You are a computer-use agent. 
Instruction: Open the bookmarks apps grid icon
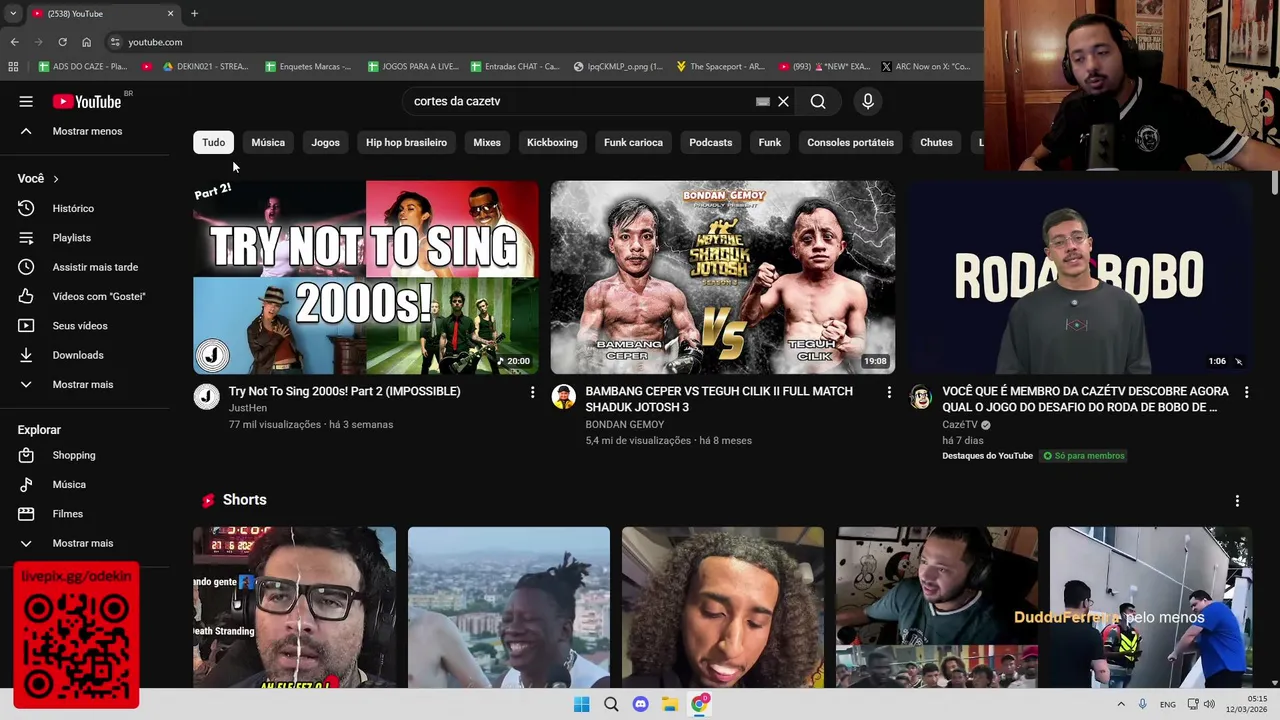tap(13, 67)
